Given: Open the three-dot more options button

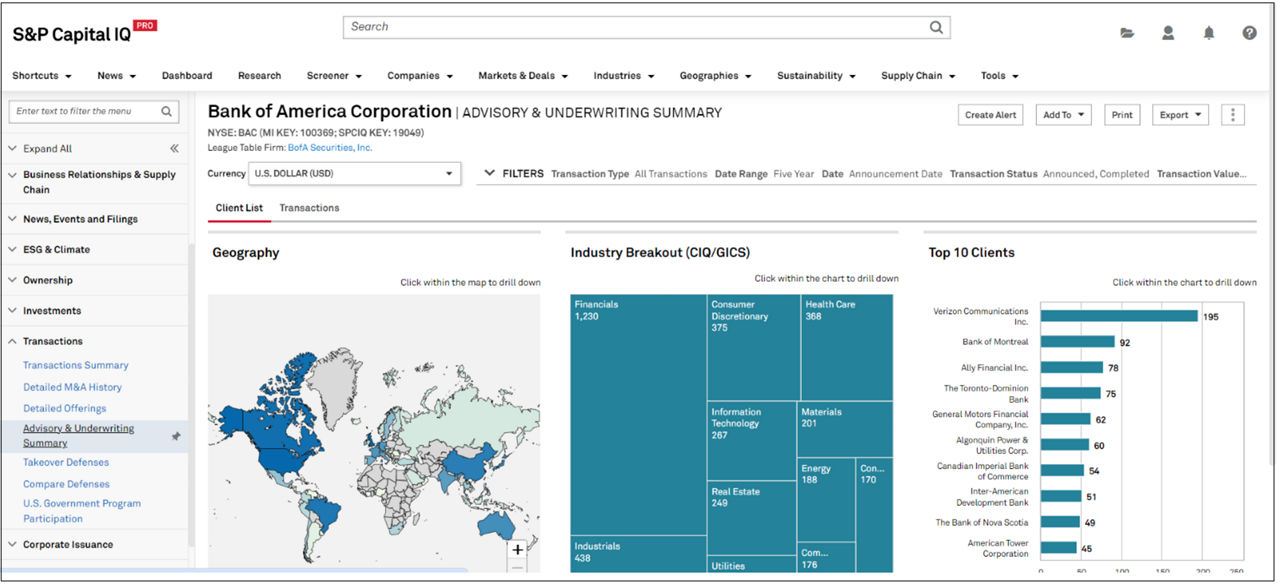Looking at the screenshot, I should click(x=1233, y=115).
